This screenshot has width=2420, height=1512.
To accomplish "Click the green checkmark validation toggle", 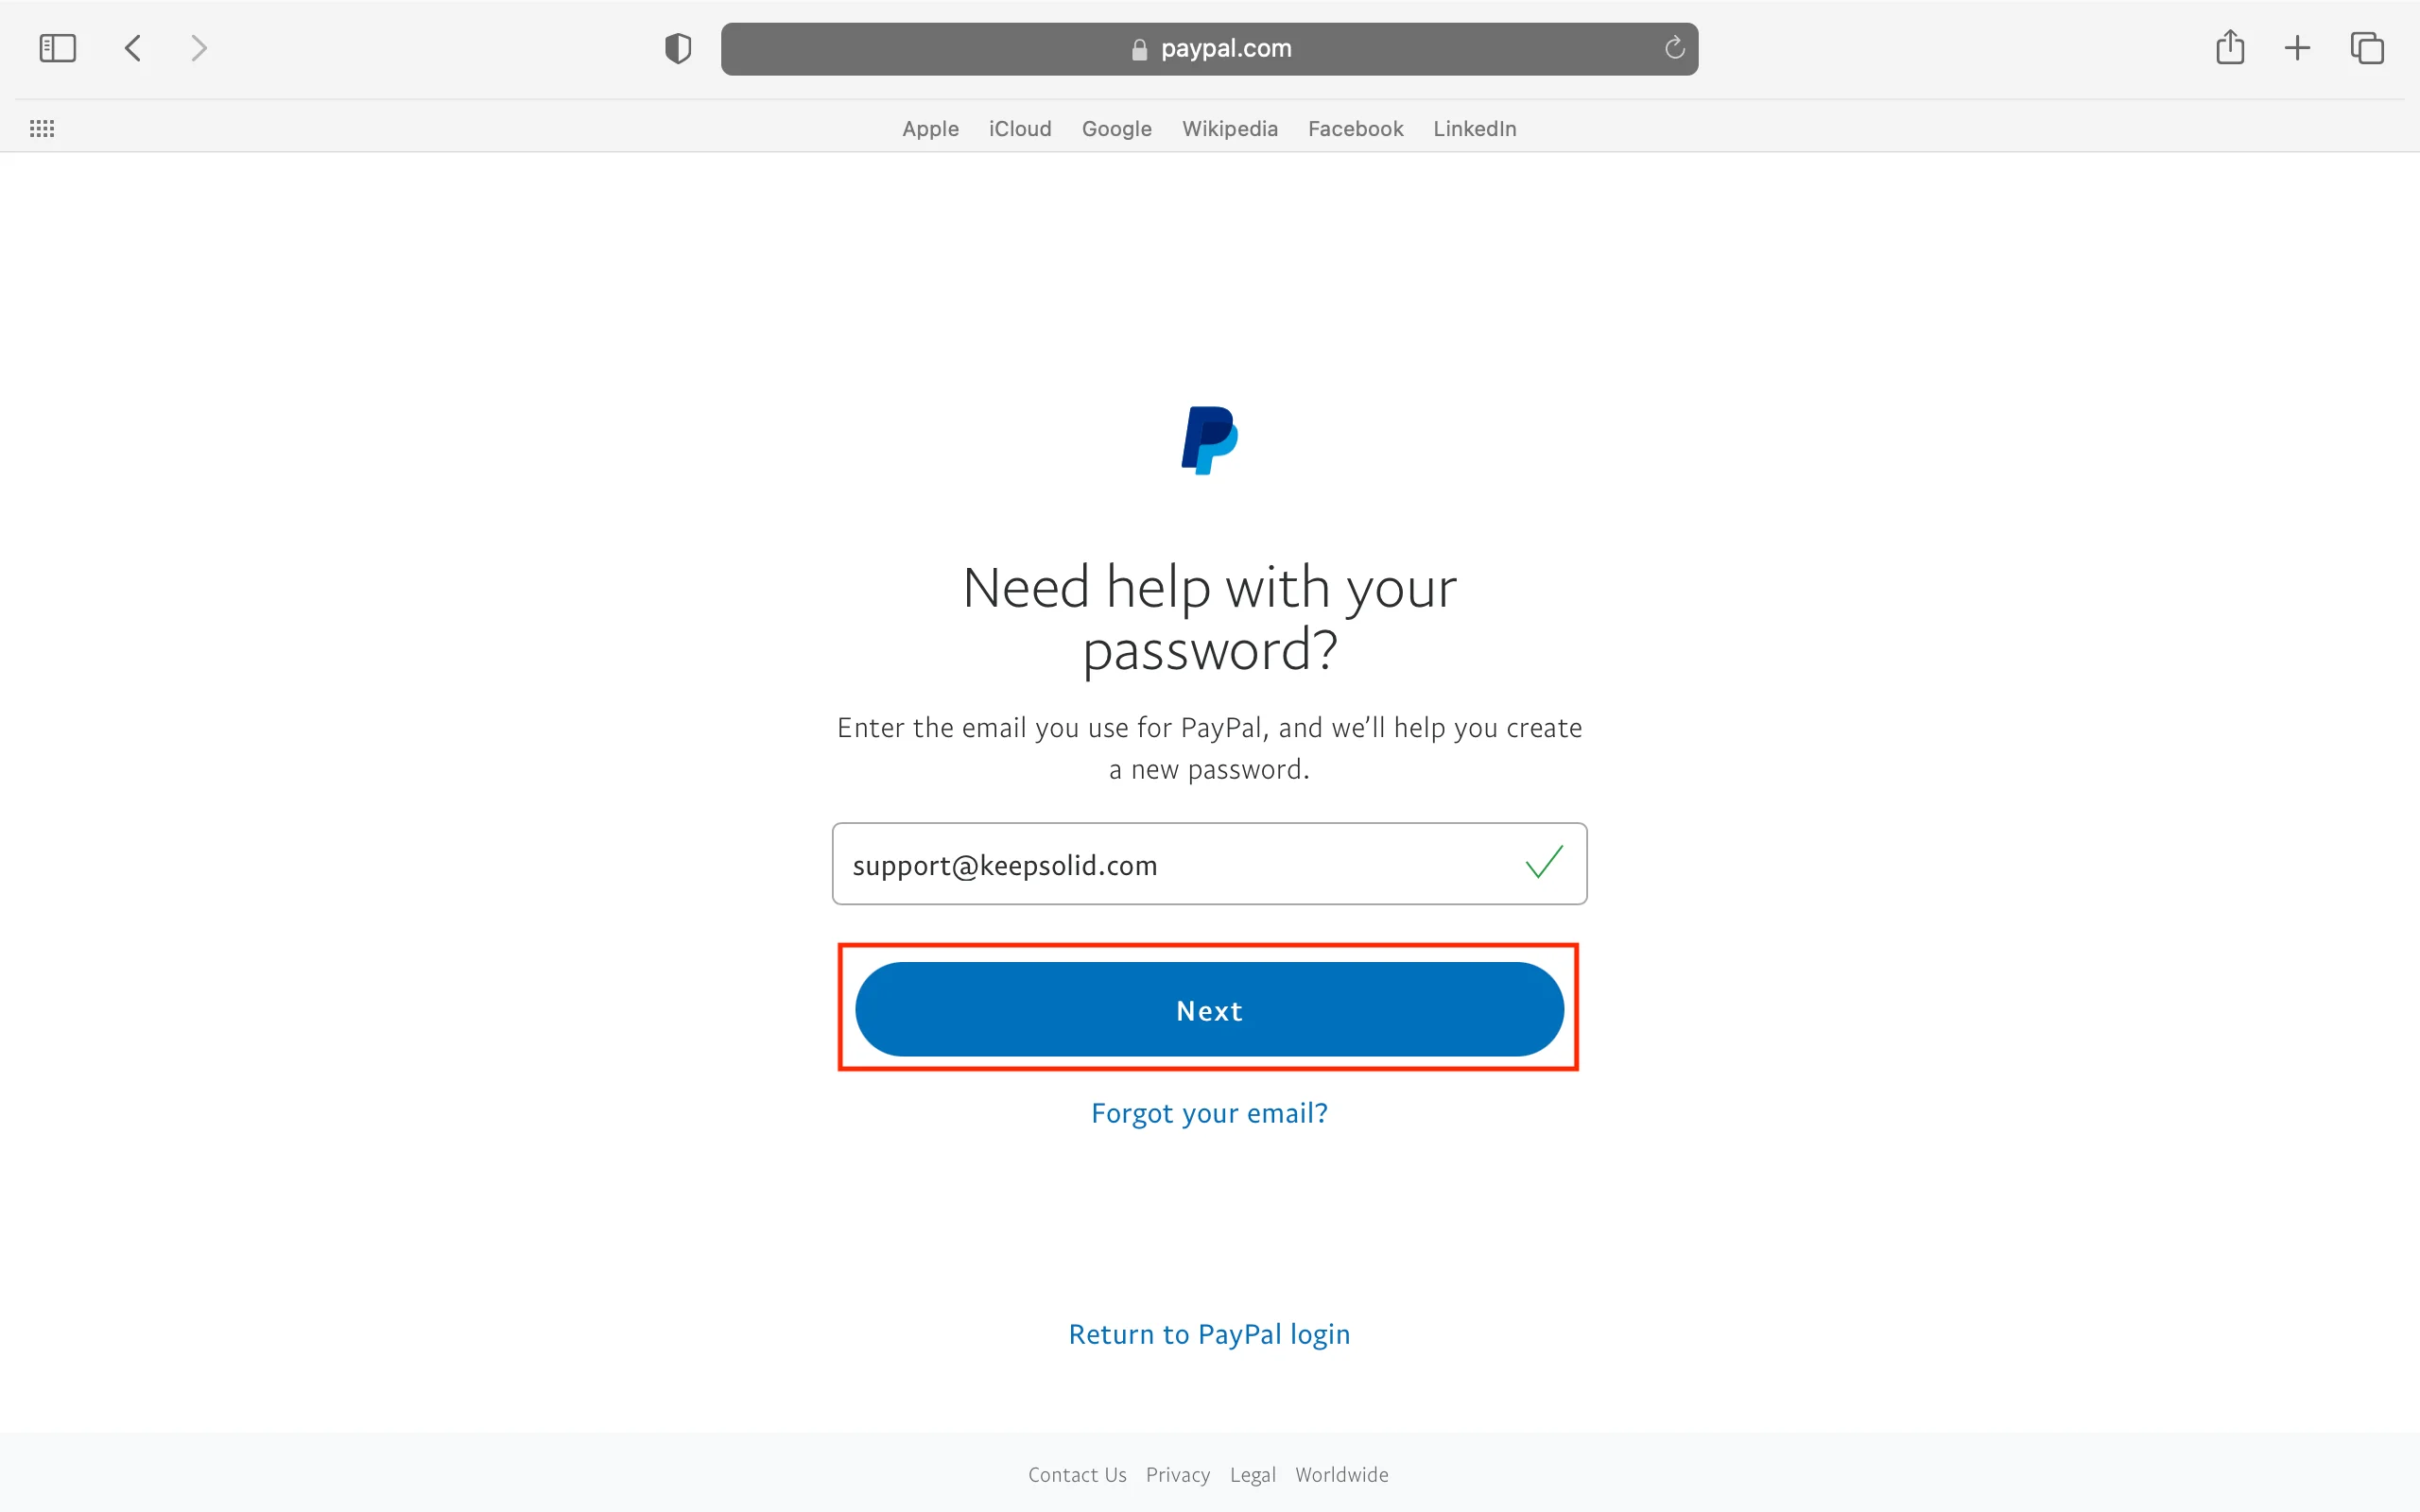I will (1542, 862).
